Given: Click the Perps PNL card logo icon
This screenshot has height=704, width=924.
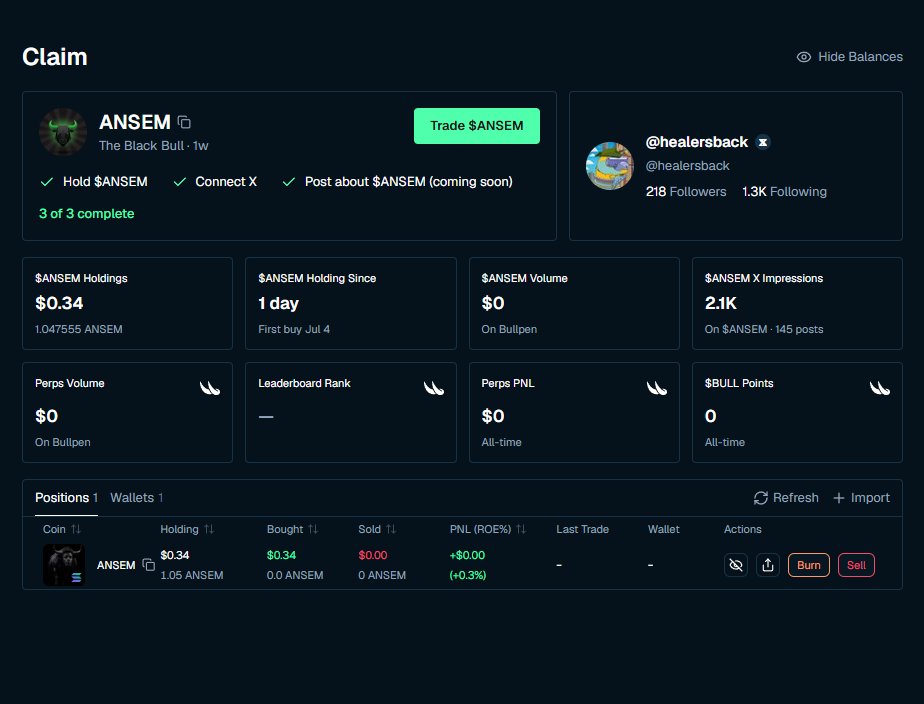Looking at the screenshot, I should (656, 388).
